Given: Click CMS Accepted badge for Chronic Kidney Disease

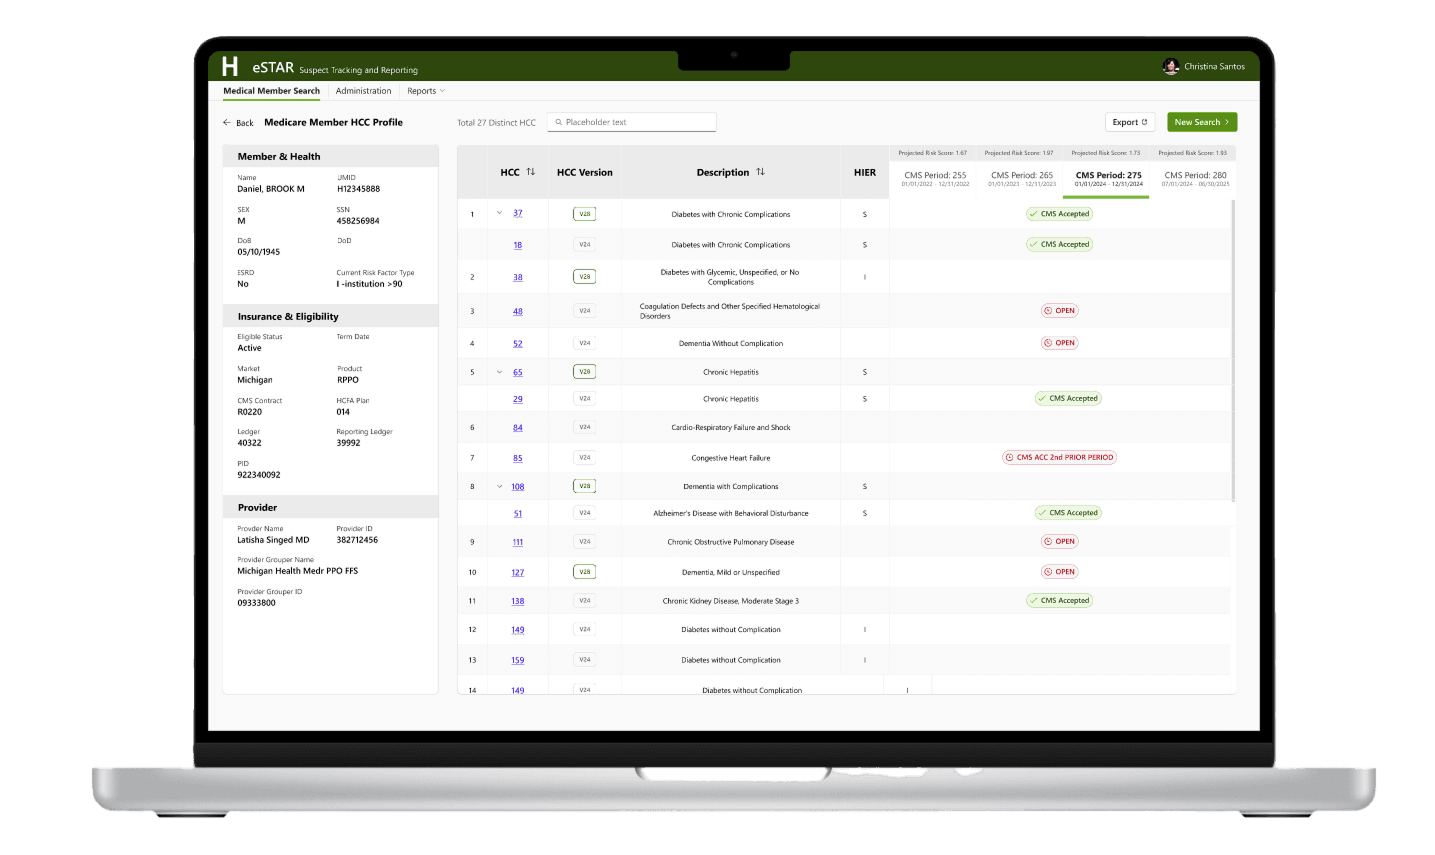Looking at the screenshot, I should point(1060,601).
